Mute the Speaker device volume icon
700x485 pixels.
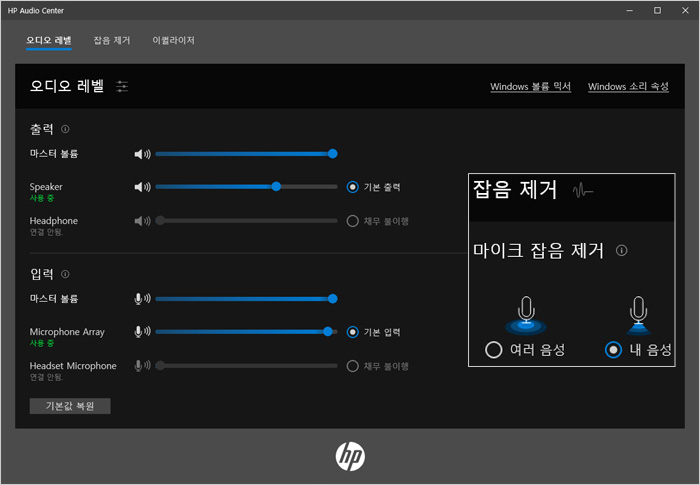click(x=142, y=187)
